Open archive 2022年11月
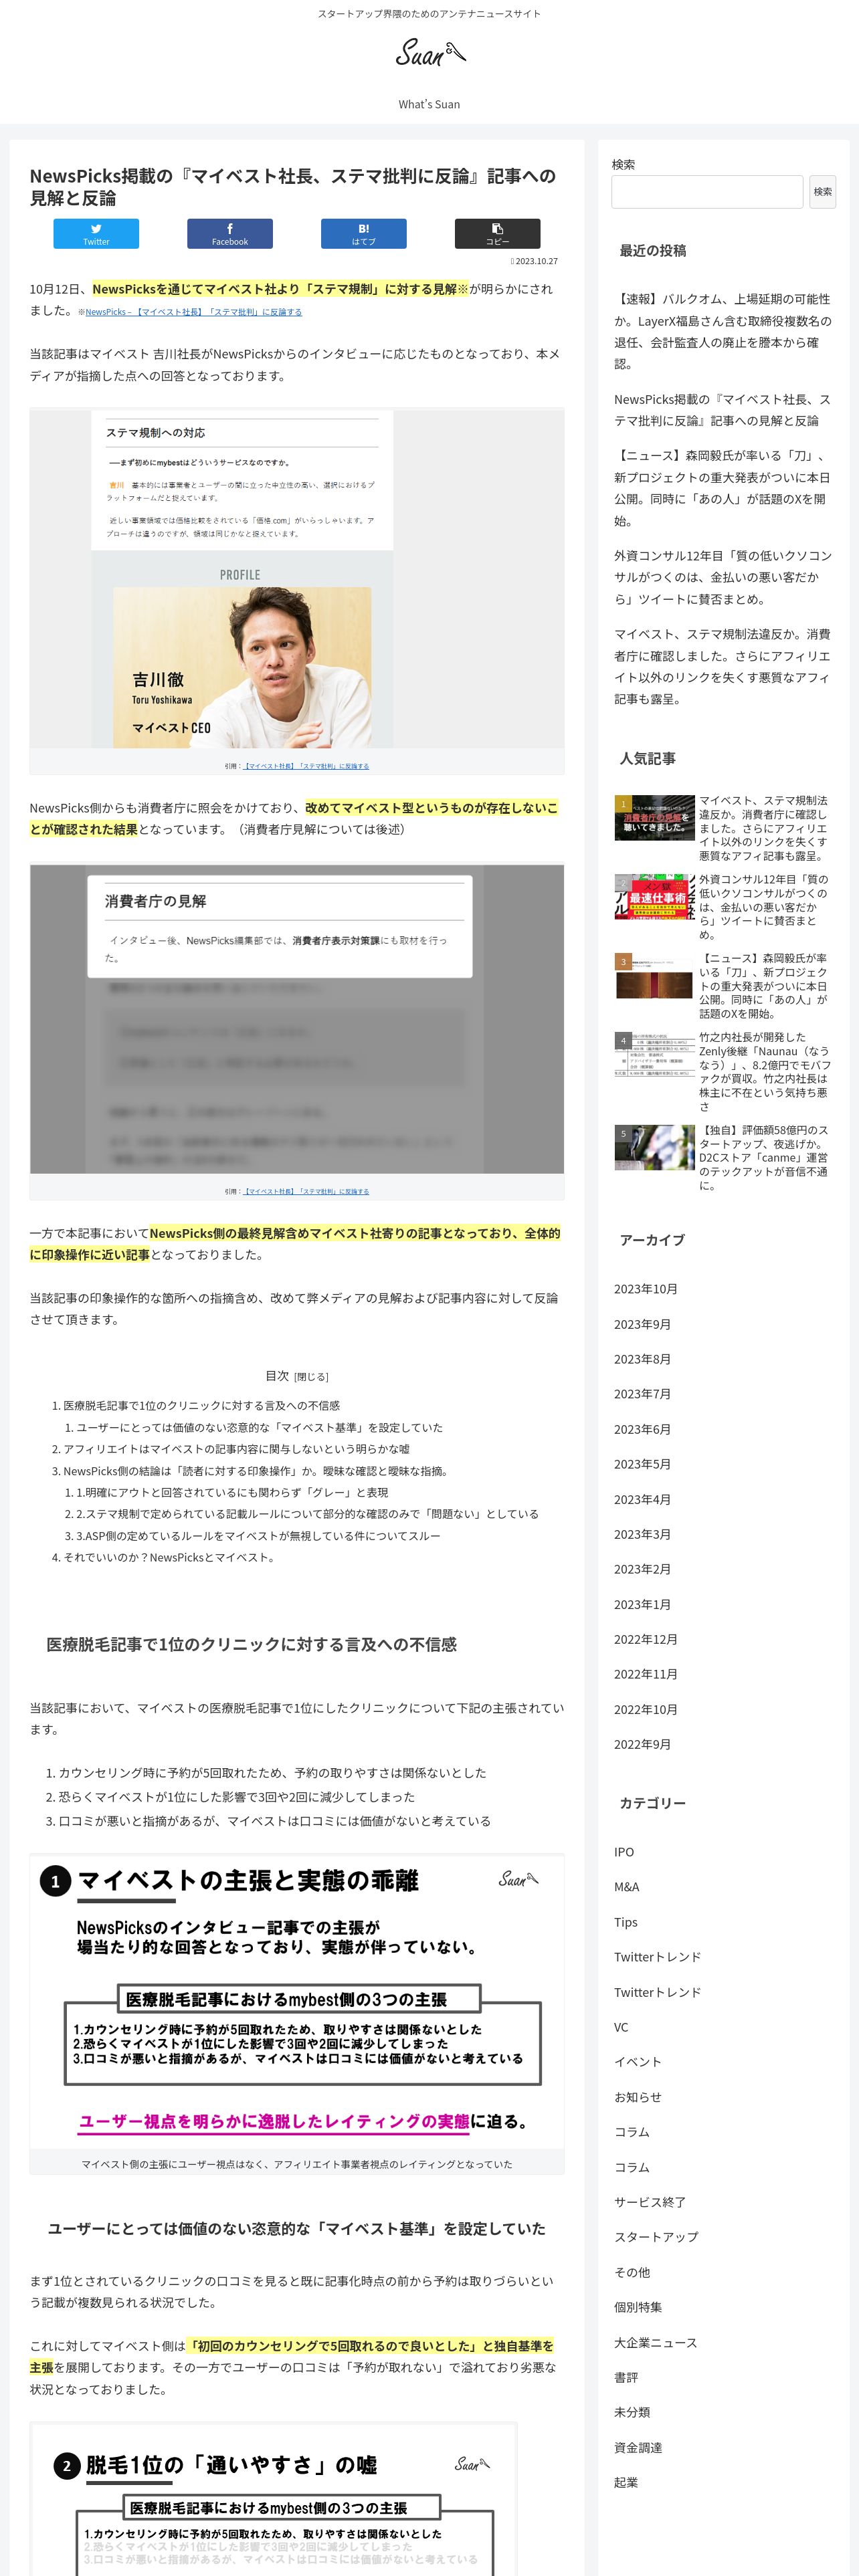Viewport: 859px width, 2576px height. coord(645,1674)
